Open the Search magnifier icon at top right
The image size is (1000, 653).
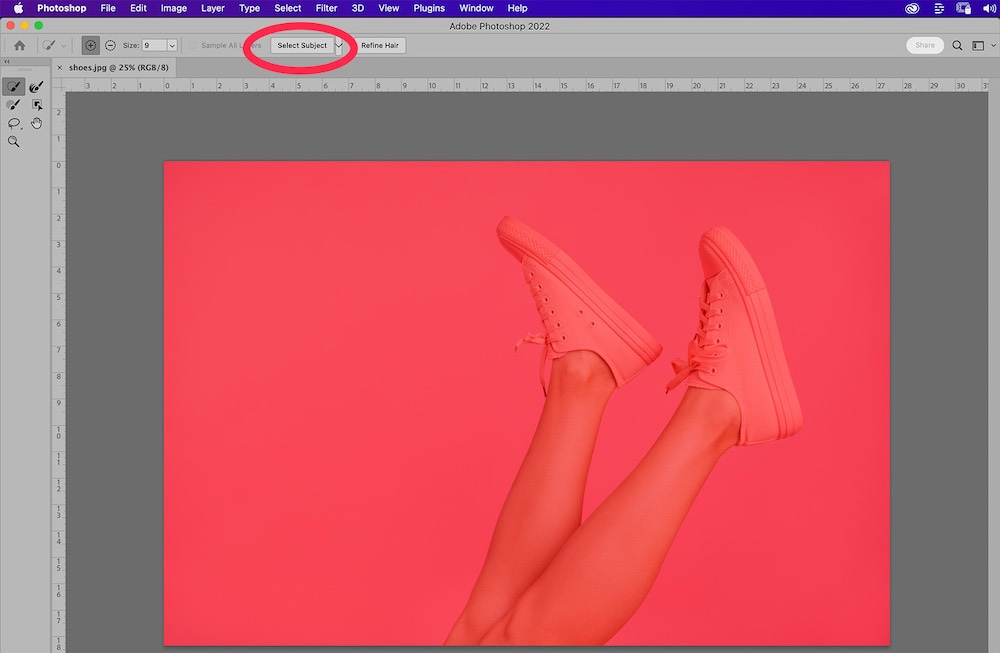click(x=957, y=45)
